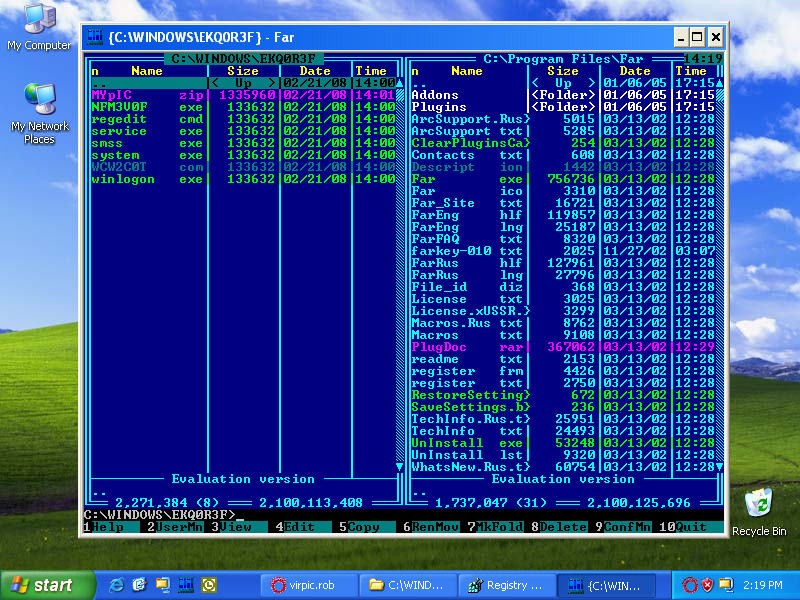
Task: Select NFM3V0F exe in the left panel
Action: [x=243, y=107]
